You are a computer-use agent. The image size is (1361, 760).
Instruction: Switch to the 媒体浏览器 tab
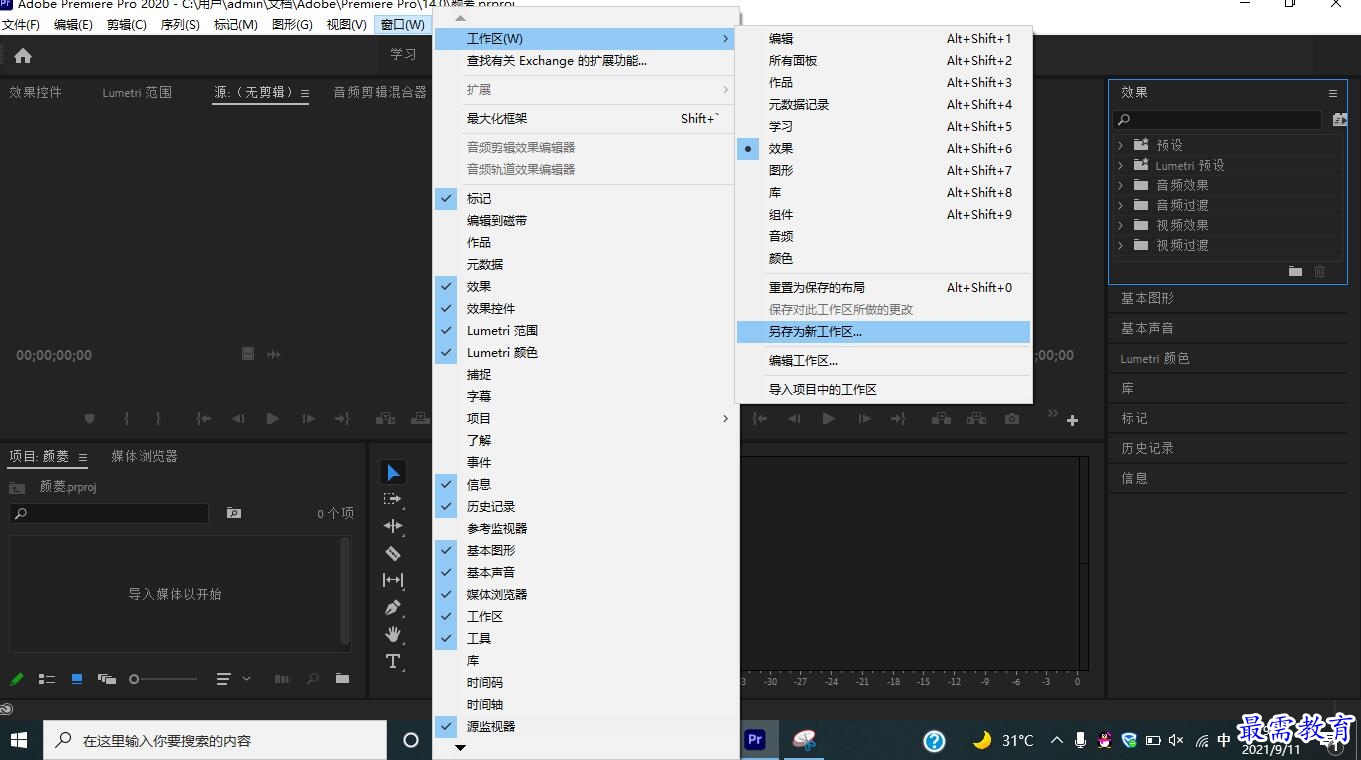click(x=145, y=456)
